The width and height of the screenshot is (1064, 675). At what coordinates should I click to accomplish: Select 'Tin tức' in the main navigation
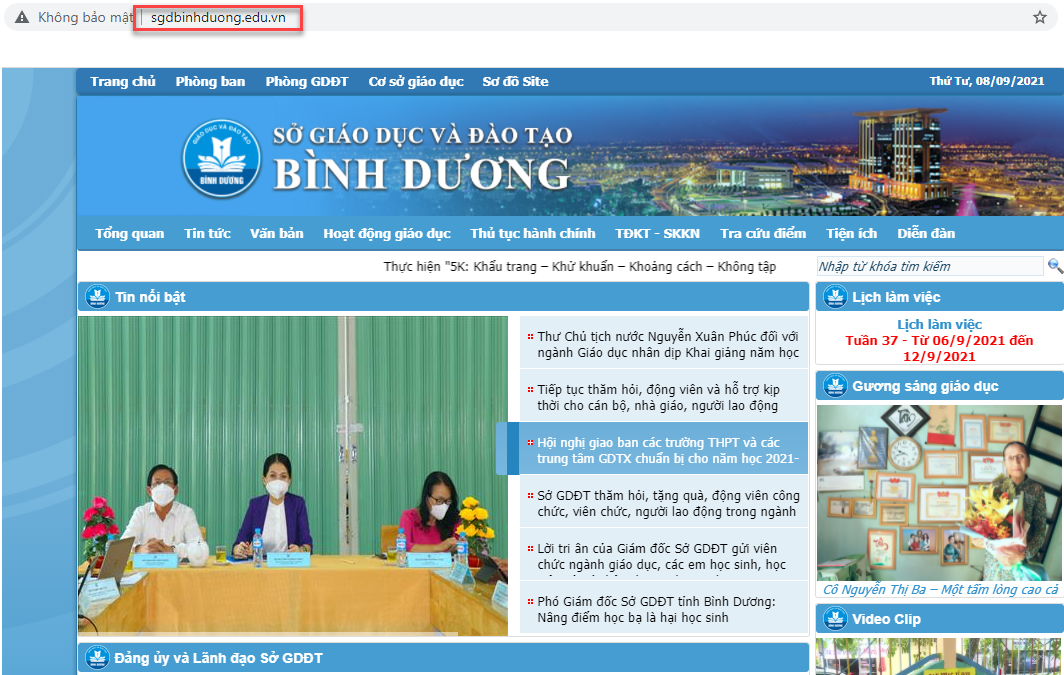coord(207,233)
